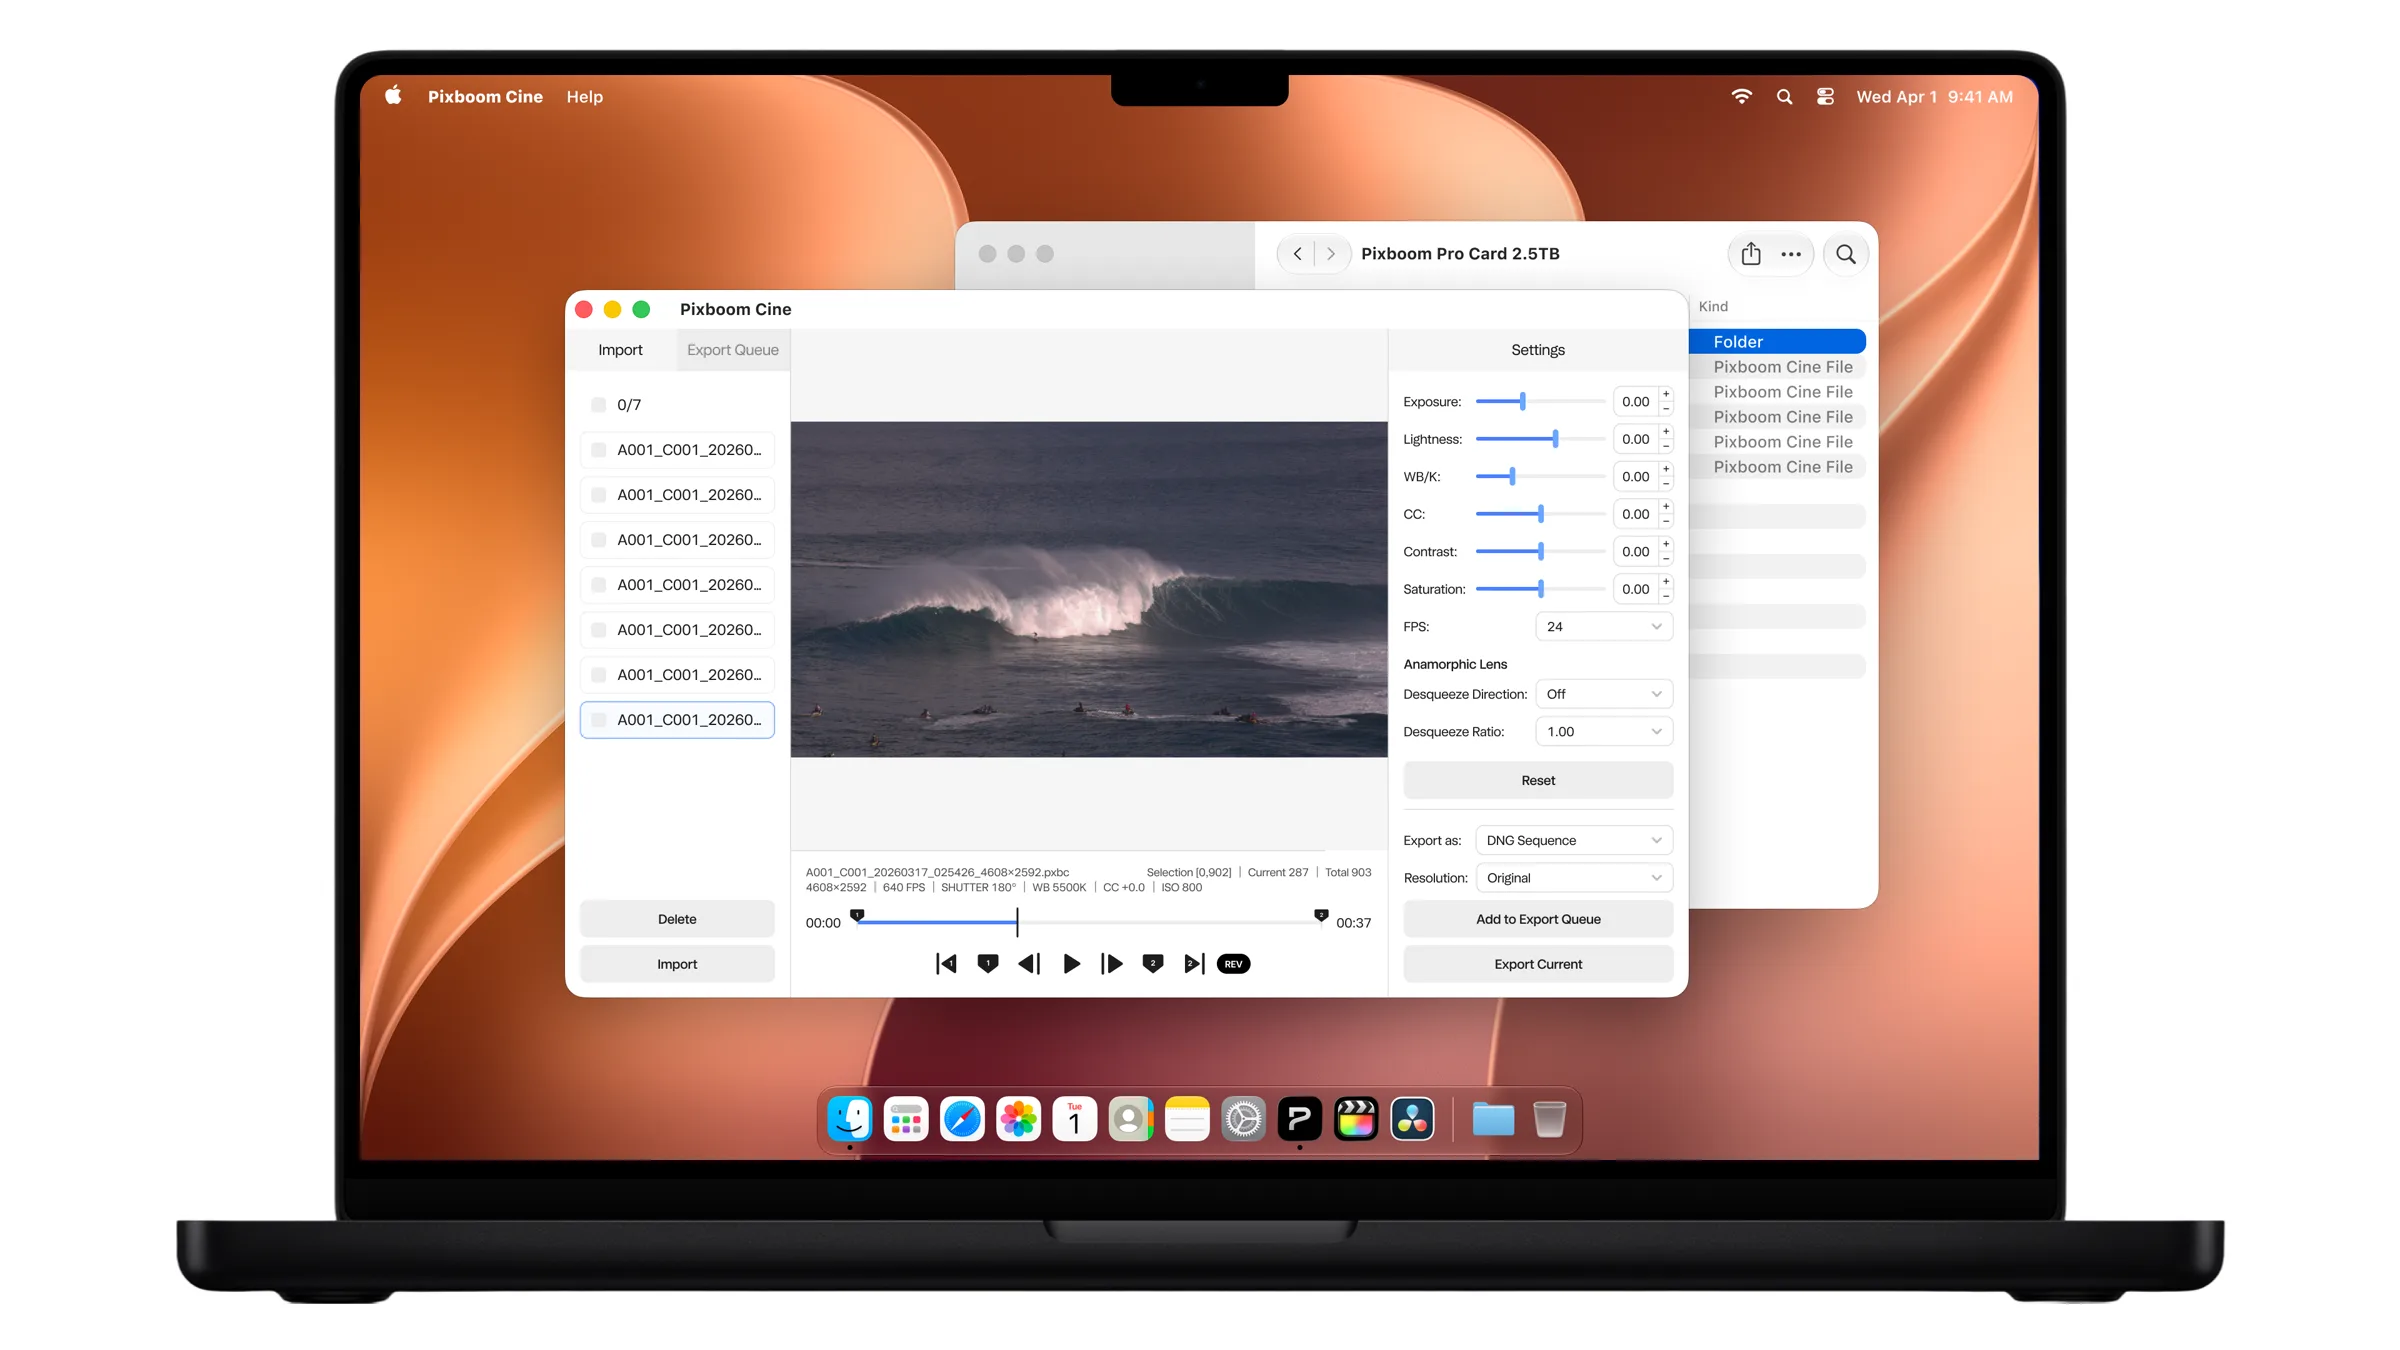Go back in Pixboom Pro Card Finder window

1297,254
